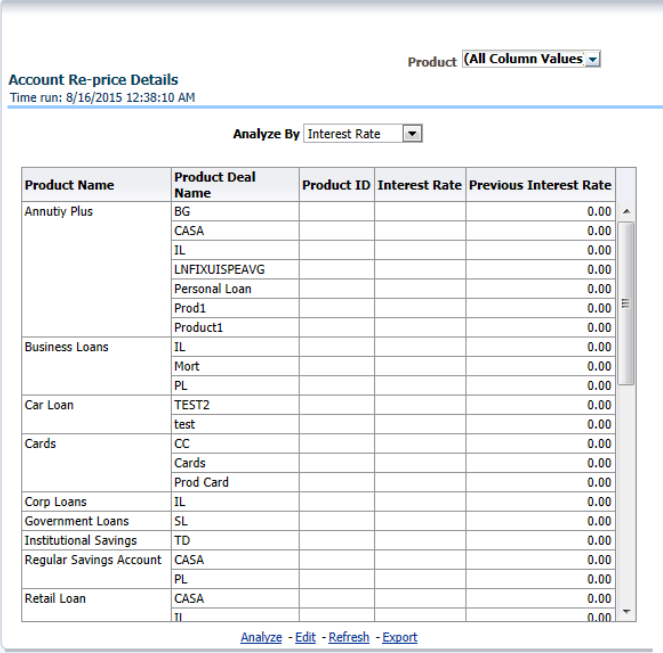Viewport: 663px width, 653px height.
Task: Click the Product1 deal name cell
Action: pyautogui.click(x=235, y=328)
